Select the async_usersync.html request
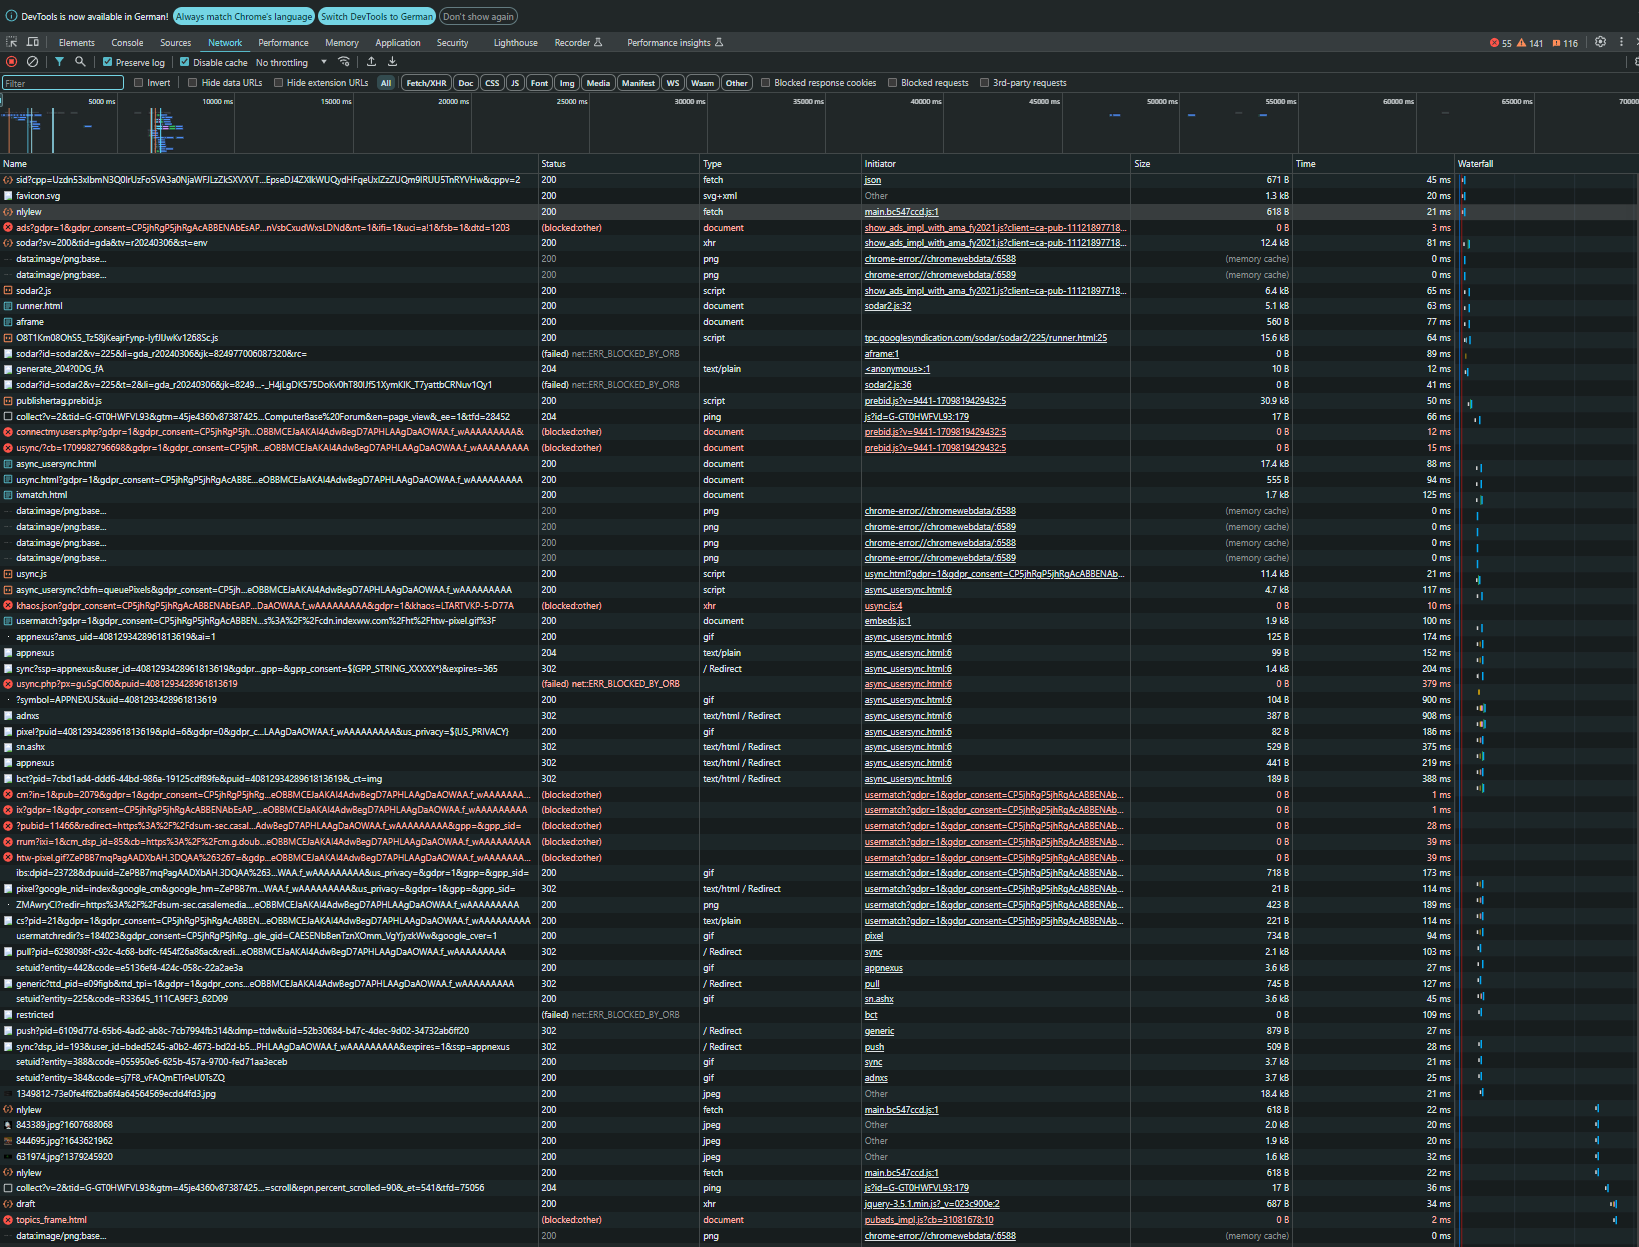Viewport: 1639px width, 1247px height. click(819, 464)
